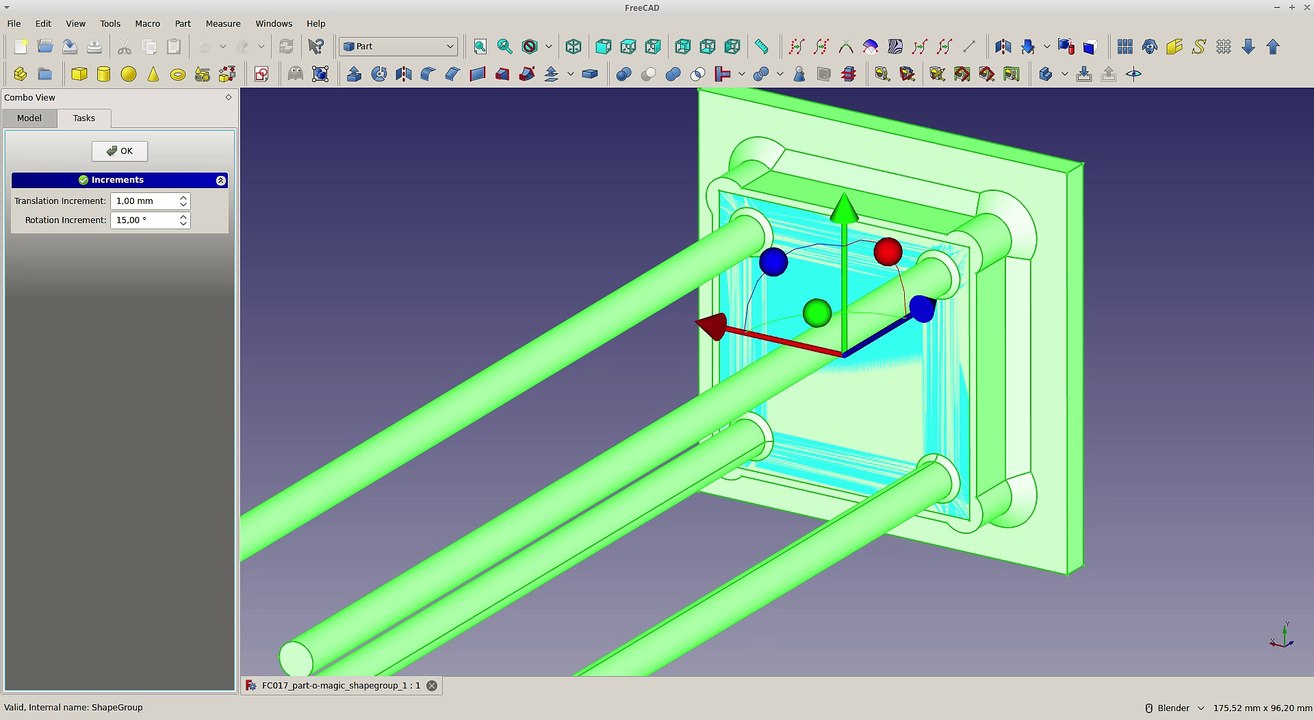Collapse the Increments panel
The height and width of the screenshot is (720, 1314).
[221, 180]
